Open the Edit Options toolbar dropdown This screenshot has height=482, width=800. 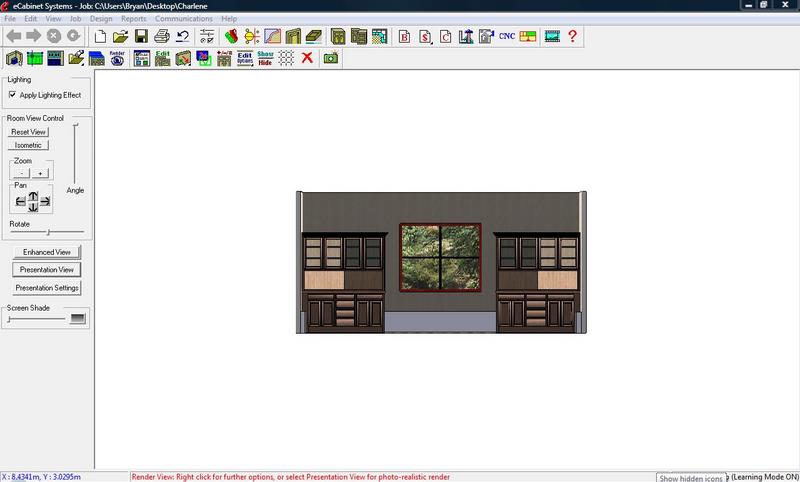[245, 58]
